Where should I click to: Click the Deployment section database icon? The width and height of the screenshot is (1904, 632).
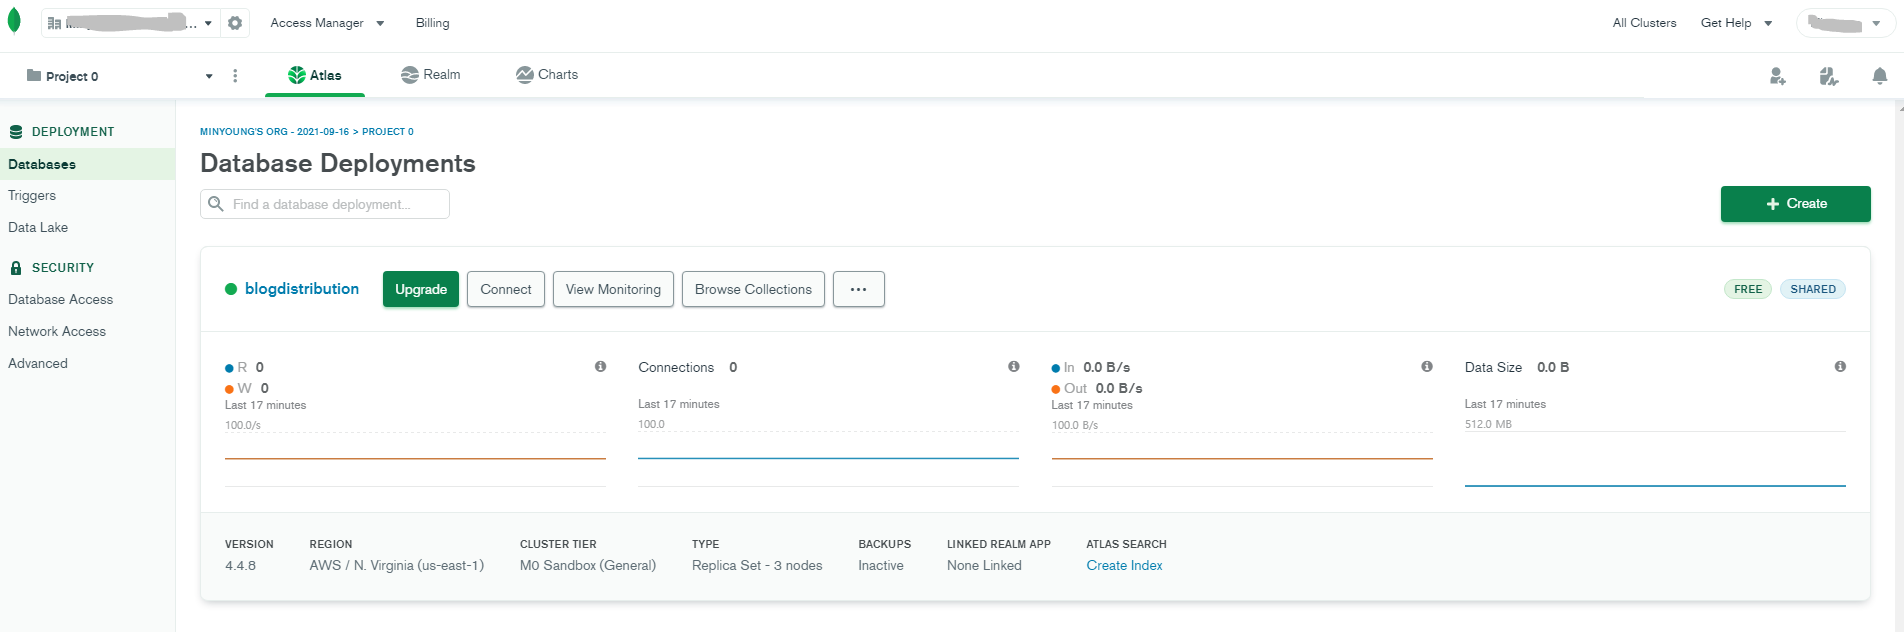16,132
